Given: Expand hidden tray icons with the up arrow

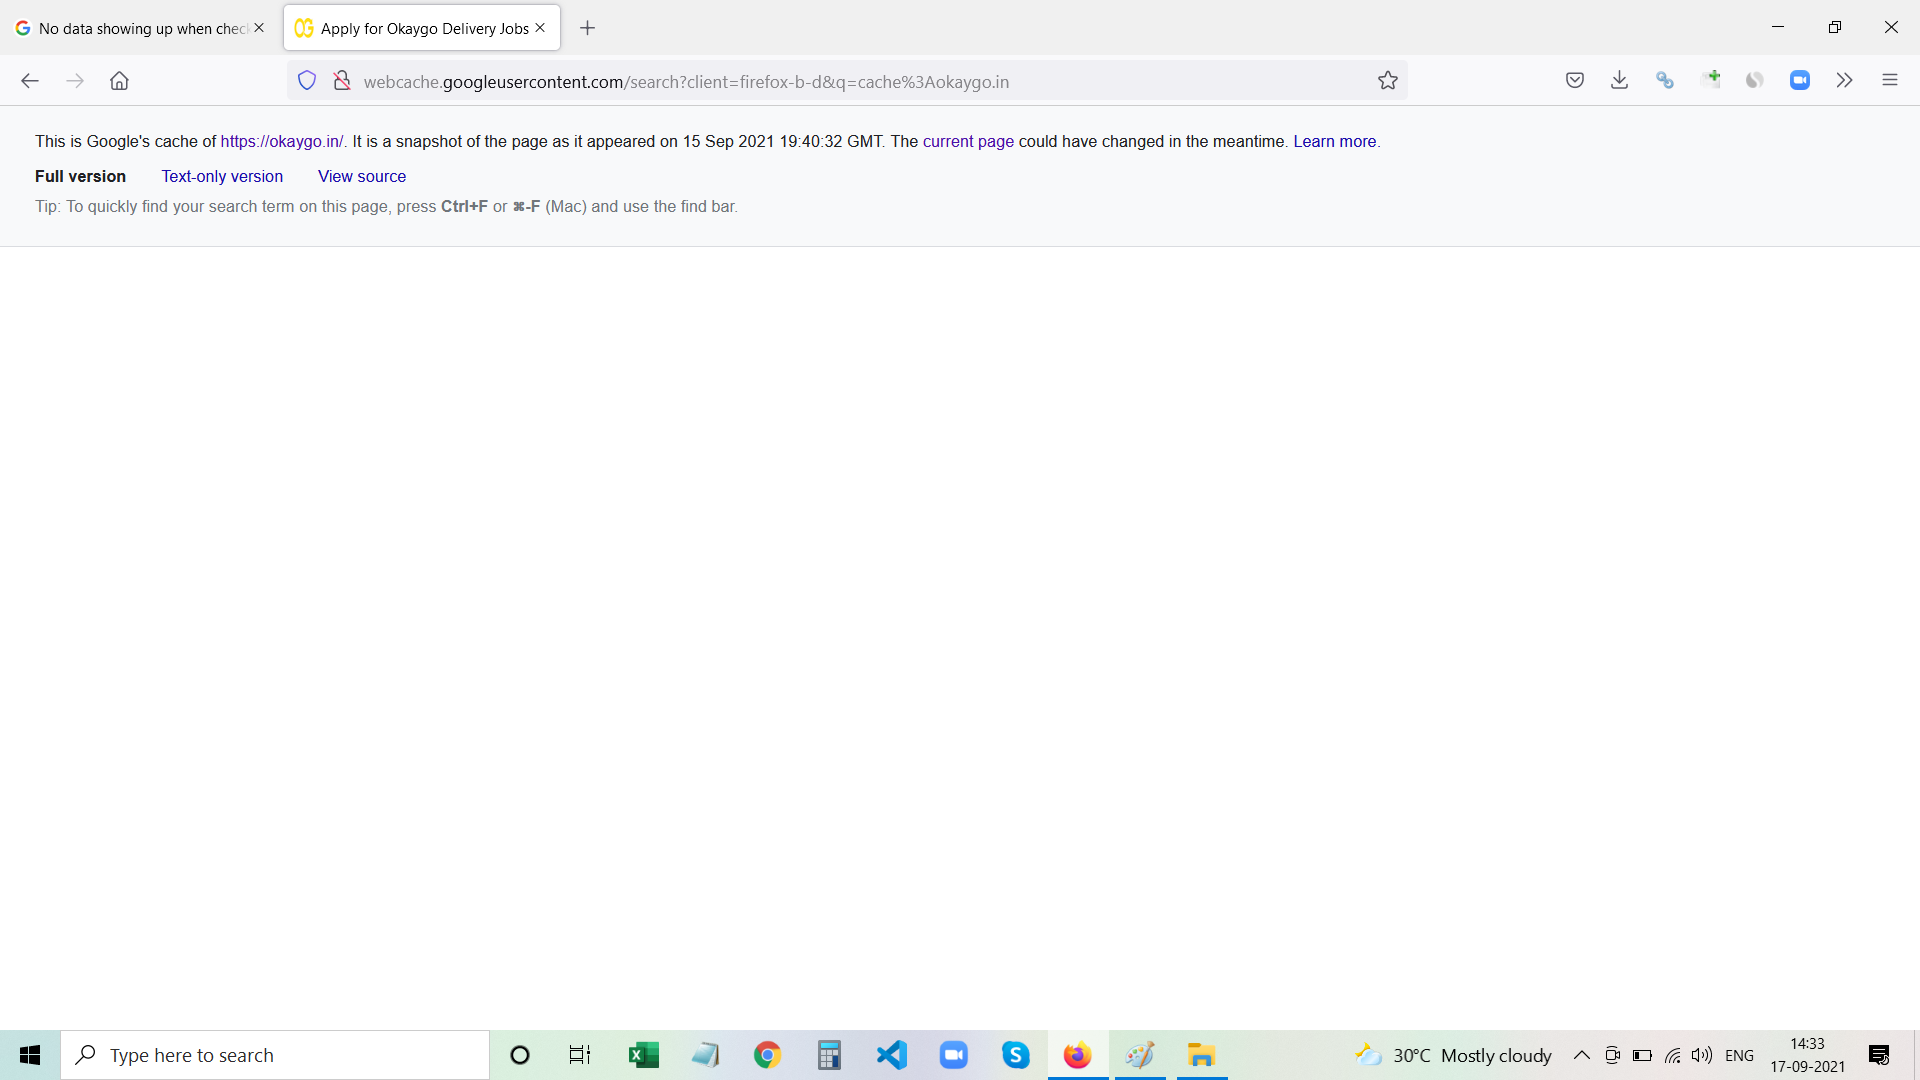Looking at the screenshot, I should 1582,1055.
